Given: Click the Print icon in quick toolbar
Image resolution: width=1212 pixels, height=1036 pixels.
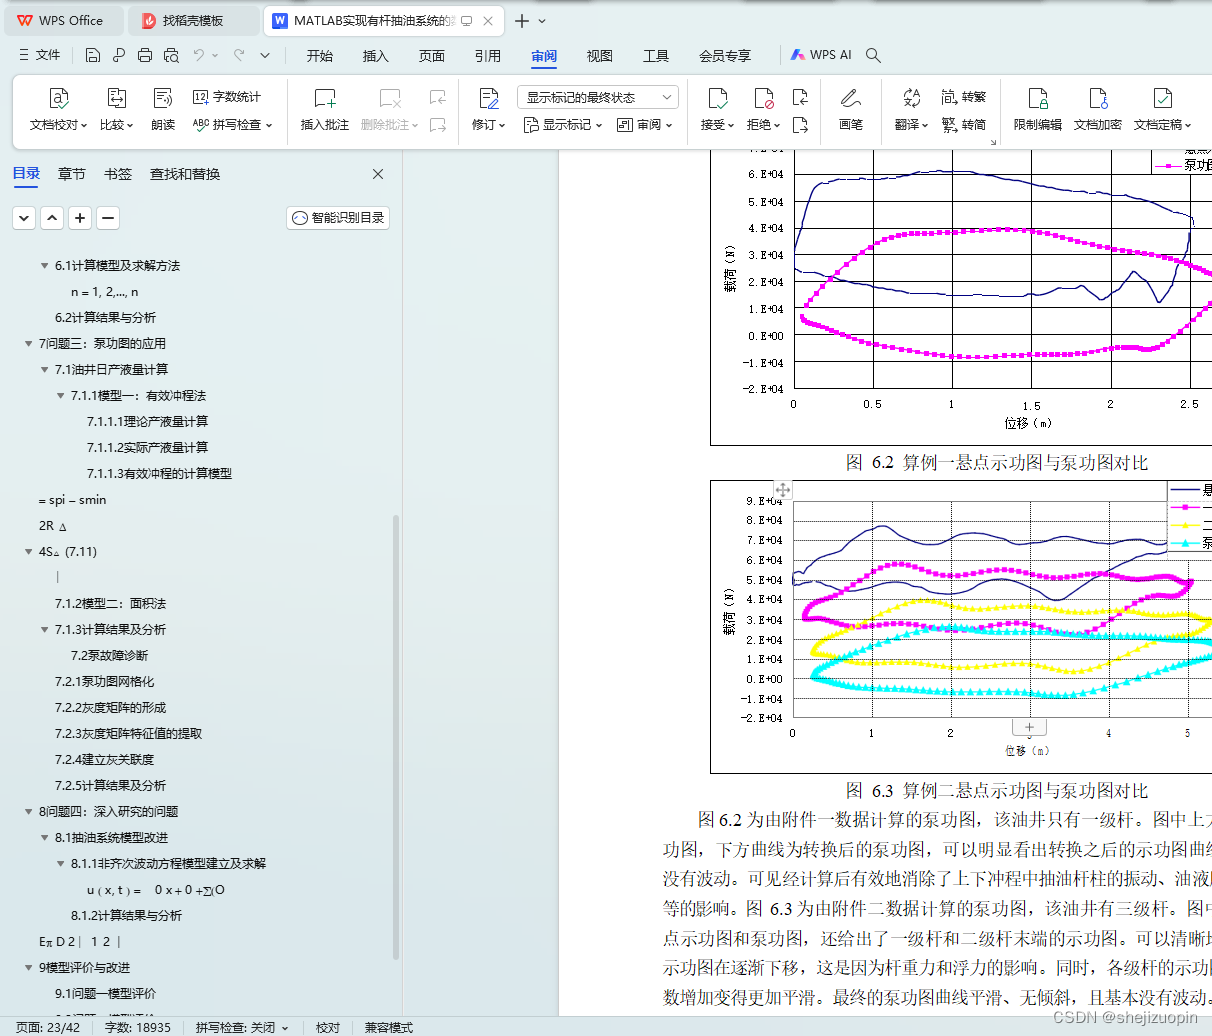Looking at the screenshot, I should tap(145, 55).
